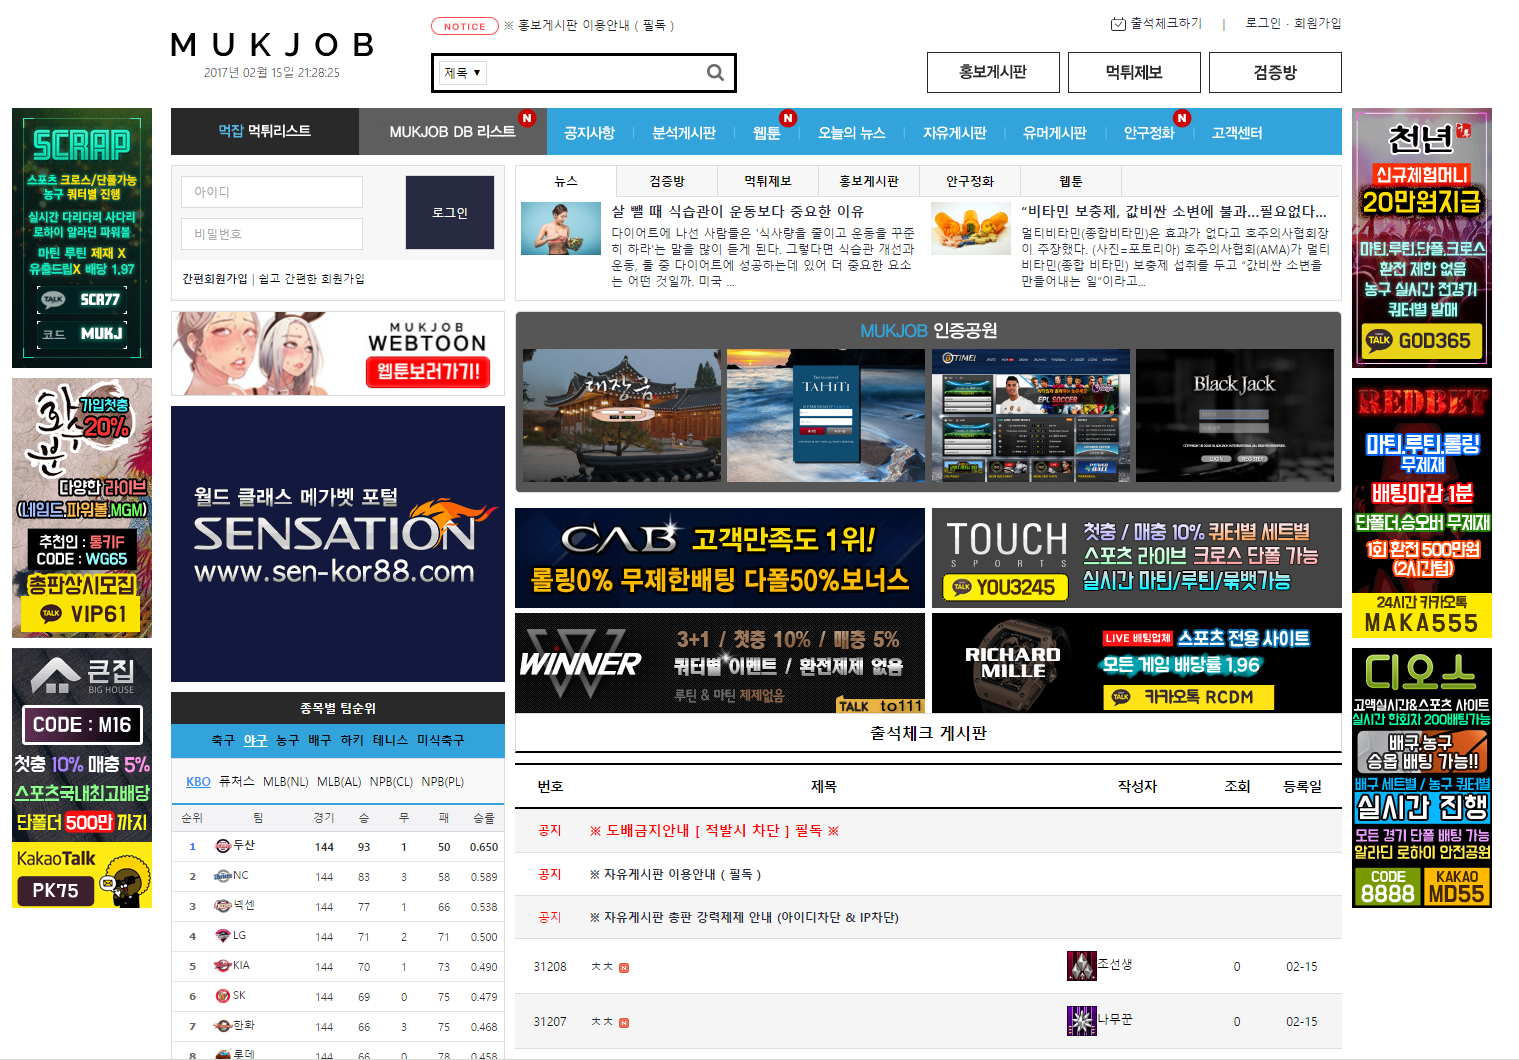Open the vitamin pills article thumbnail
This screenshot has width=1519, height=1060.
click(x=971, y=228)
